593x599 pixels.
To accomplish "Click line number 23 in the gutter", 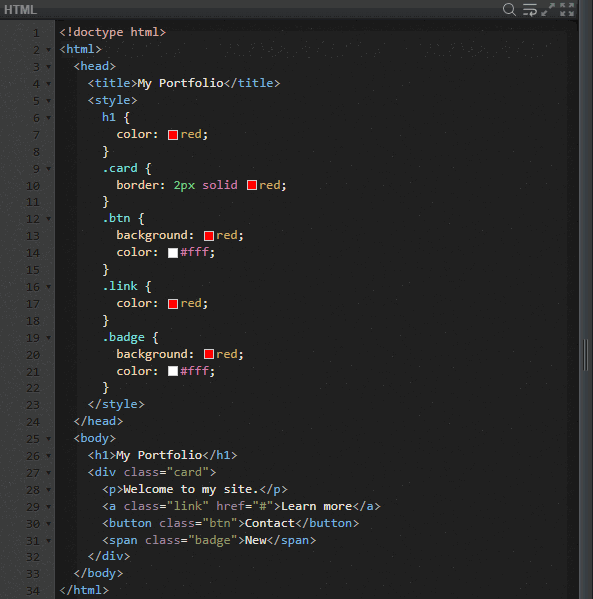I will 33,405.
